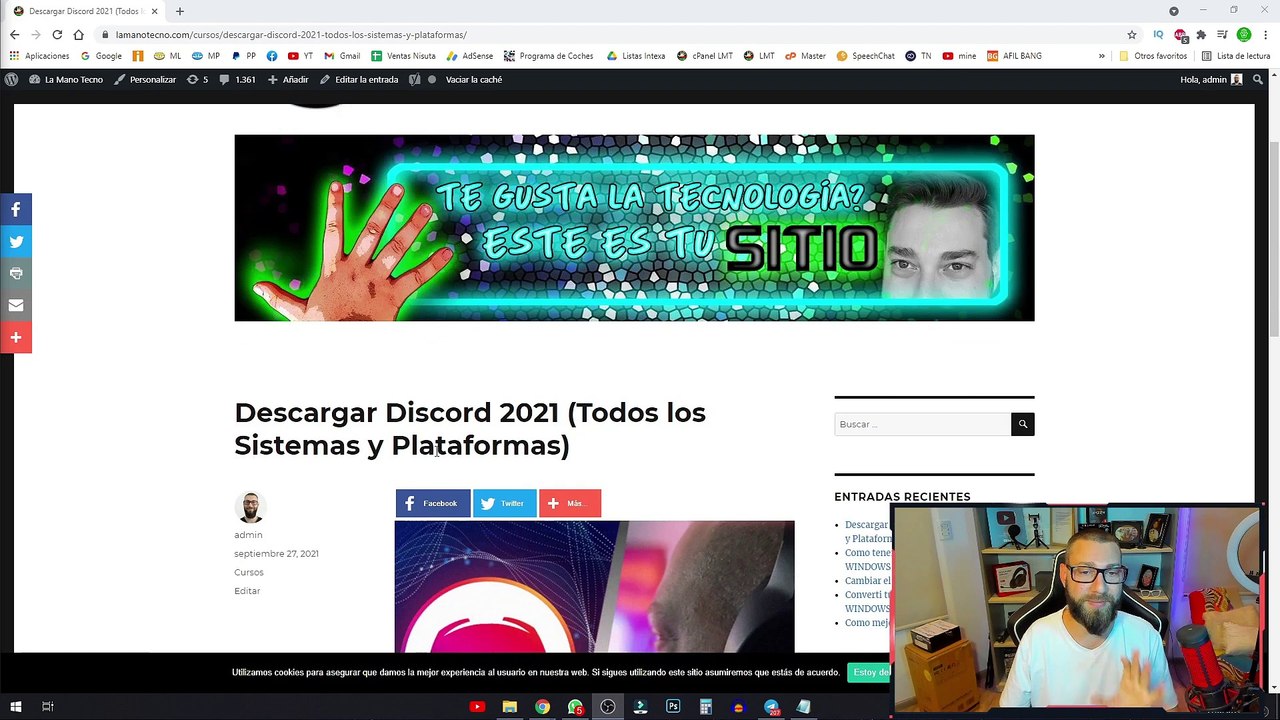Open YouTube from the taskbar

[x=477, y=707]
